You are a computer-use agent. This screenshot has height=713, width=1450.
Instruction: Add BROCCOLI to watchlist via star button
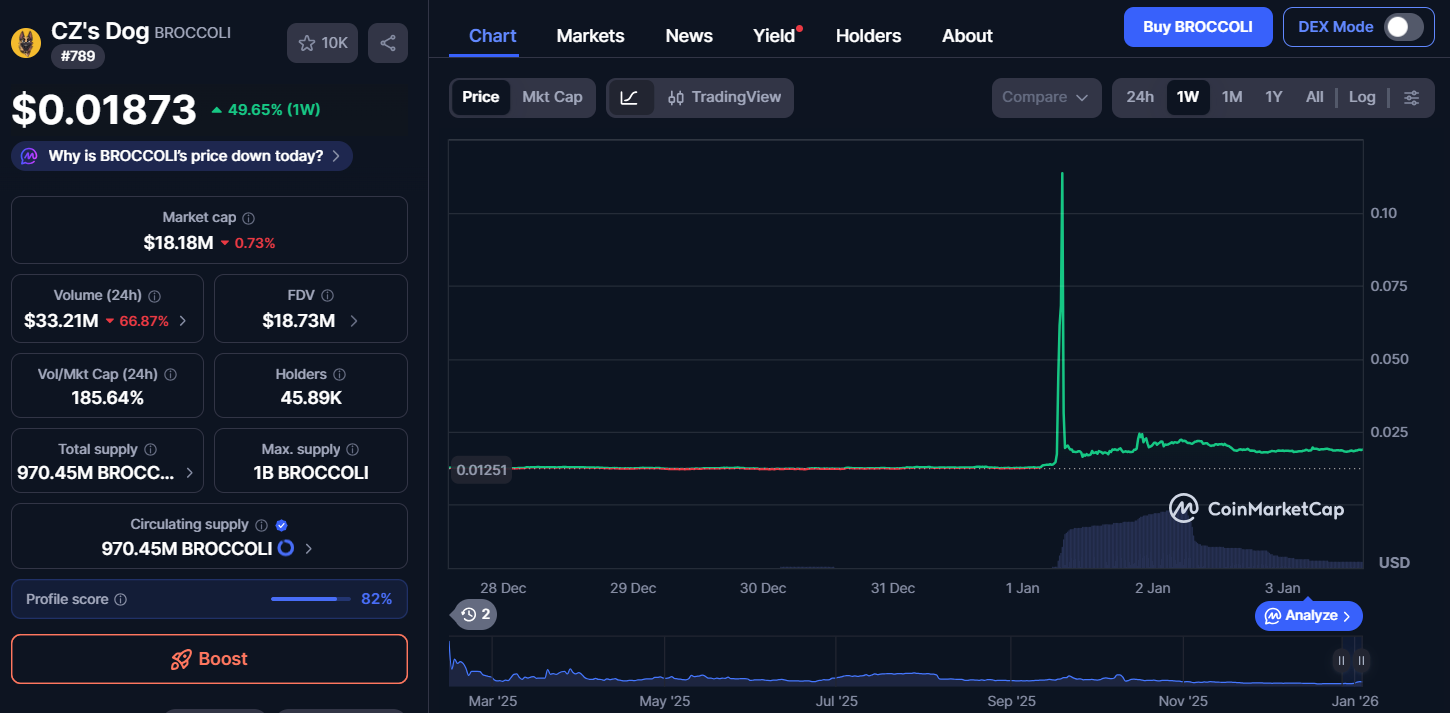tap(322, 43)
